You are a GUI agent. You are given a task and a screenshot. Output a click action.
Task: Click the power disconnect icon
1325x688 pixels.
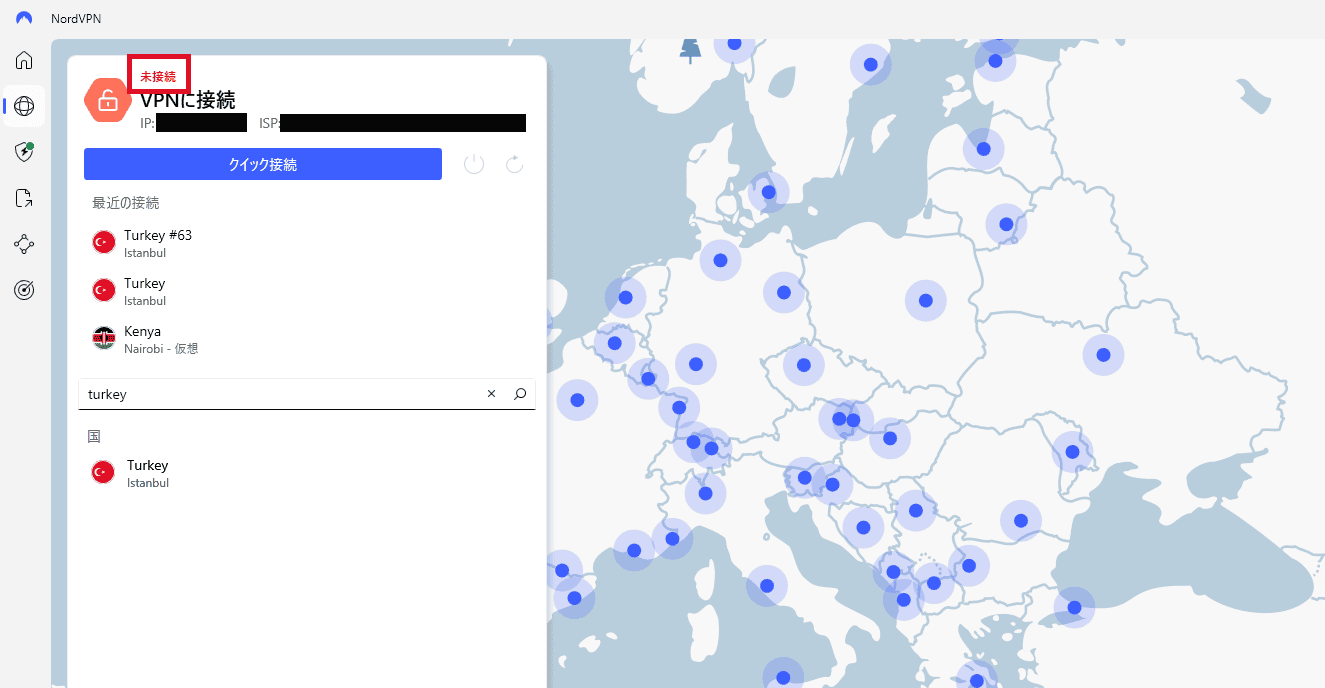click(x=474, y=164)
